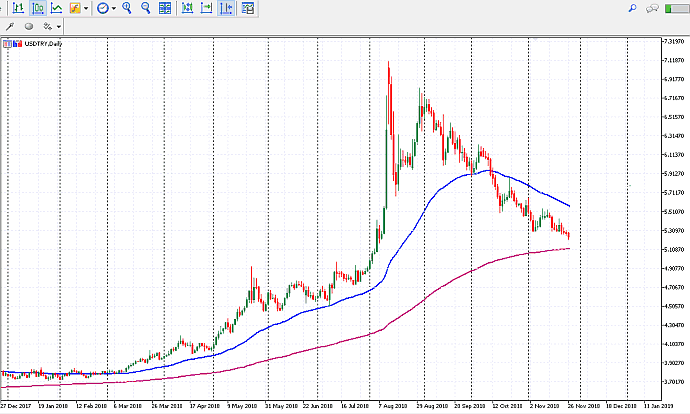Open the indicators list icon
Screen dimensions: 690x414
[x=75, y=8]
